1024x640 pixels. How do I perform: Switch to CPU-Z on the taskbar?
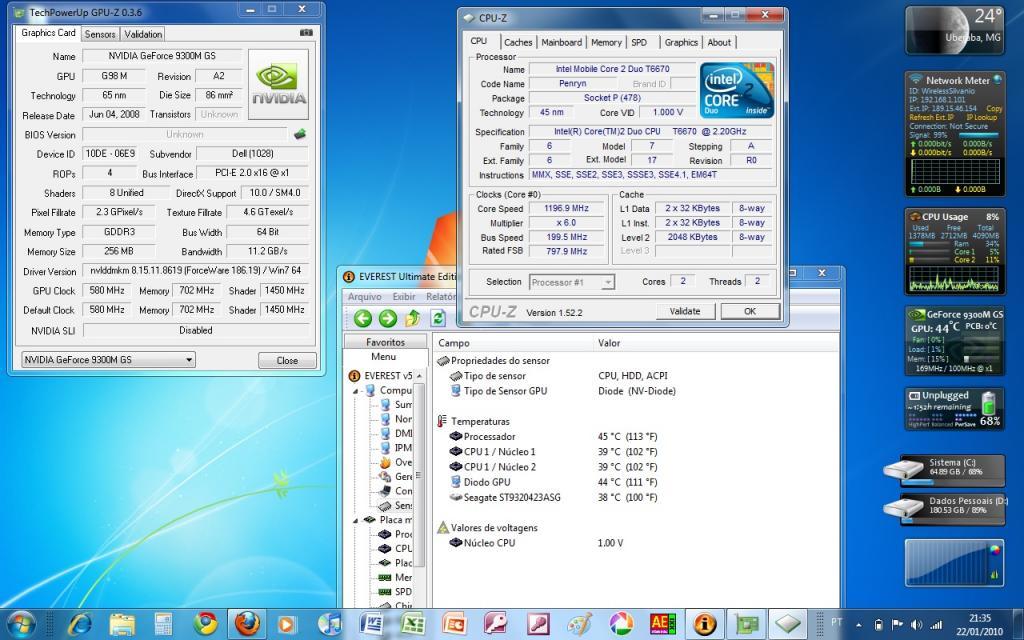click(x=788, y=624)
